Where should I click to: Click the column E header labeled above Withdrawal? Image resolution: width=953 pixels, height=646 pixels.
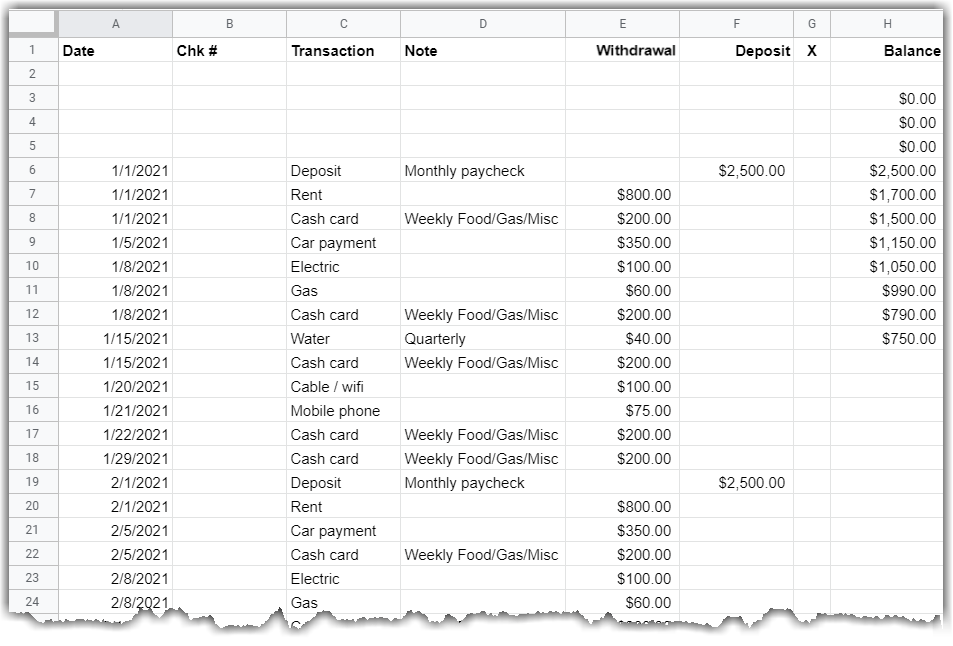click(x=623, y=23)
